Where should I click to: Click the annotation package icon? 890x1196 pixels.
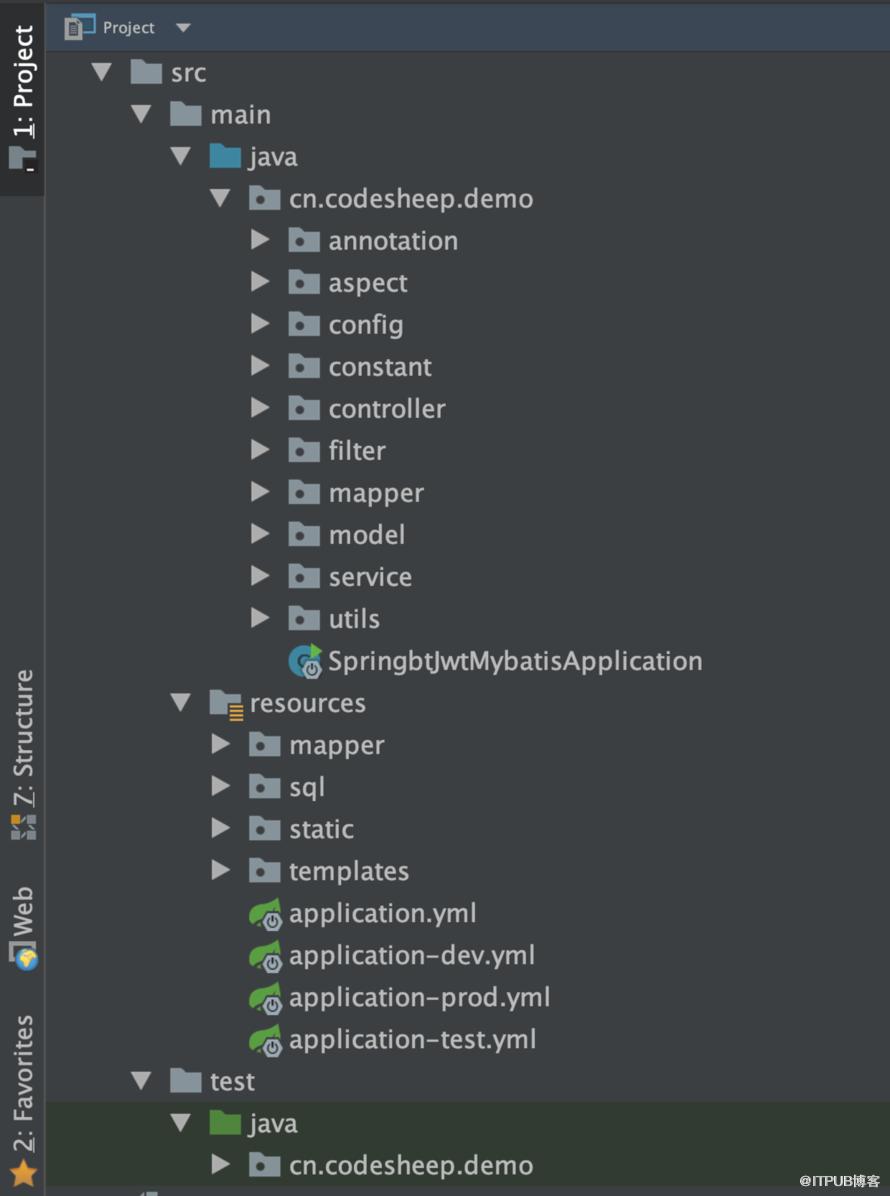pos(304,240)
